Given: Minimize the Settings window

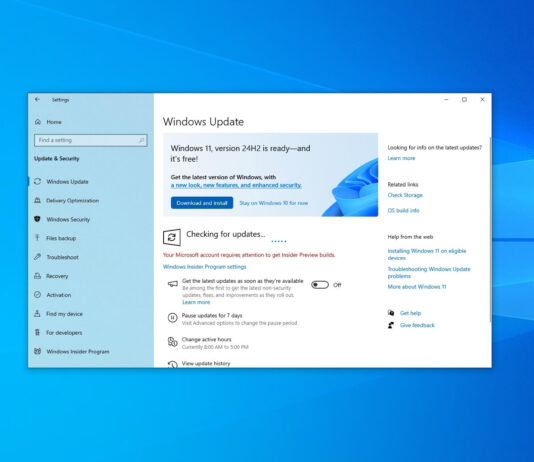Looking at the screenshot, I should (x=446, y=99).
